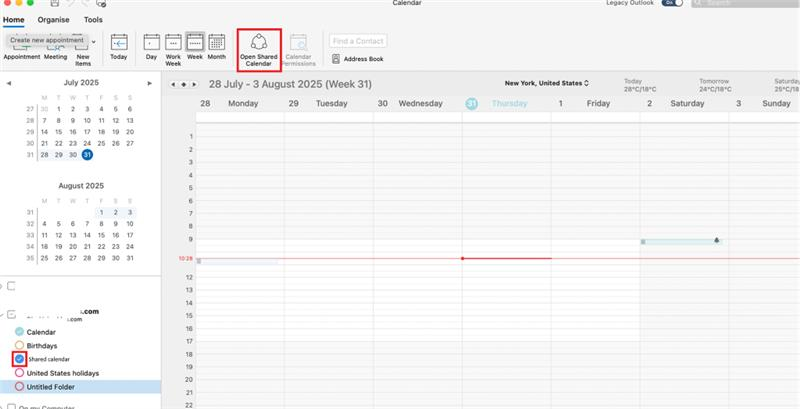
Task: Click Tomorrow's weather forecast
Action: pos(715,85)
